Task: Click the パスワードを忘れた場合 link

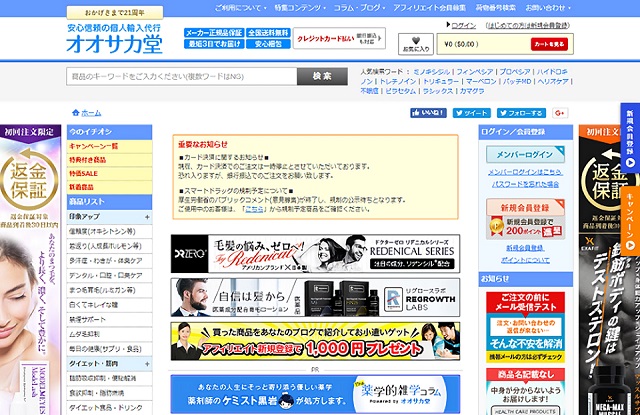Action: (525, 184)
